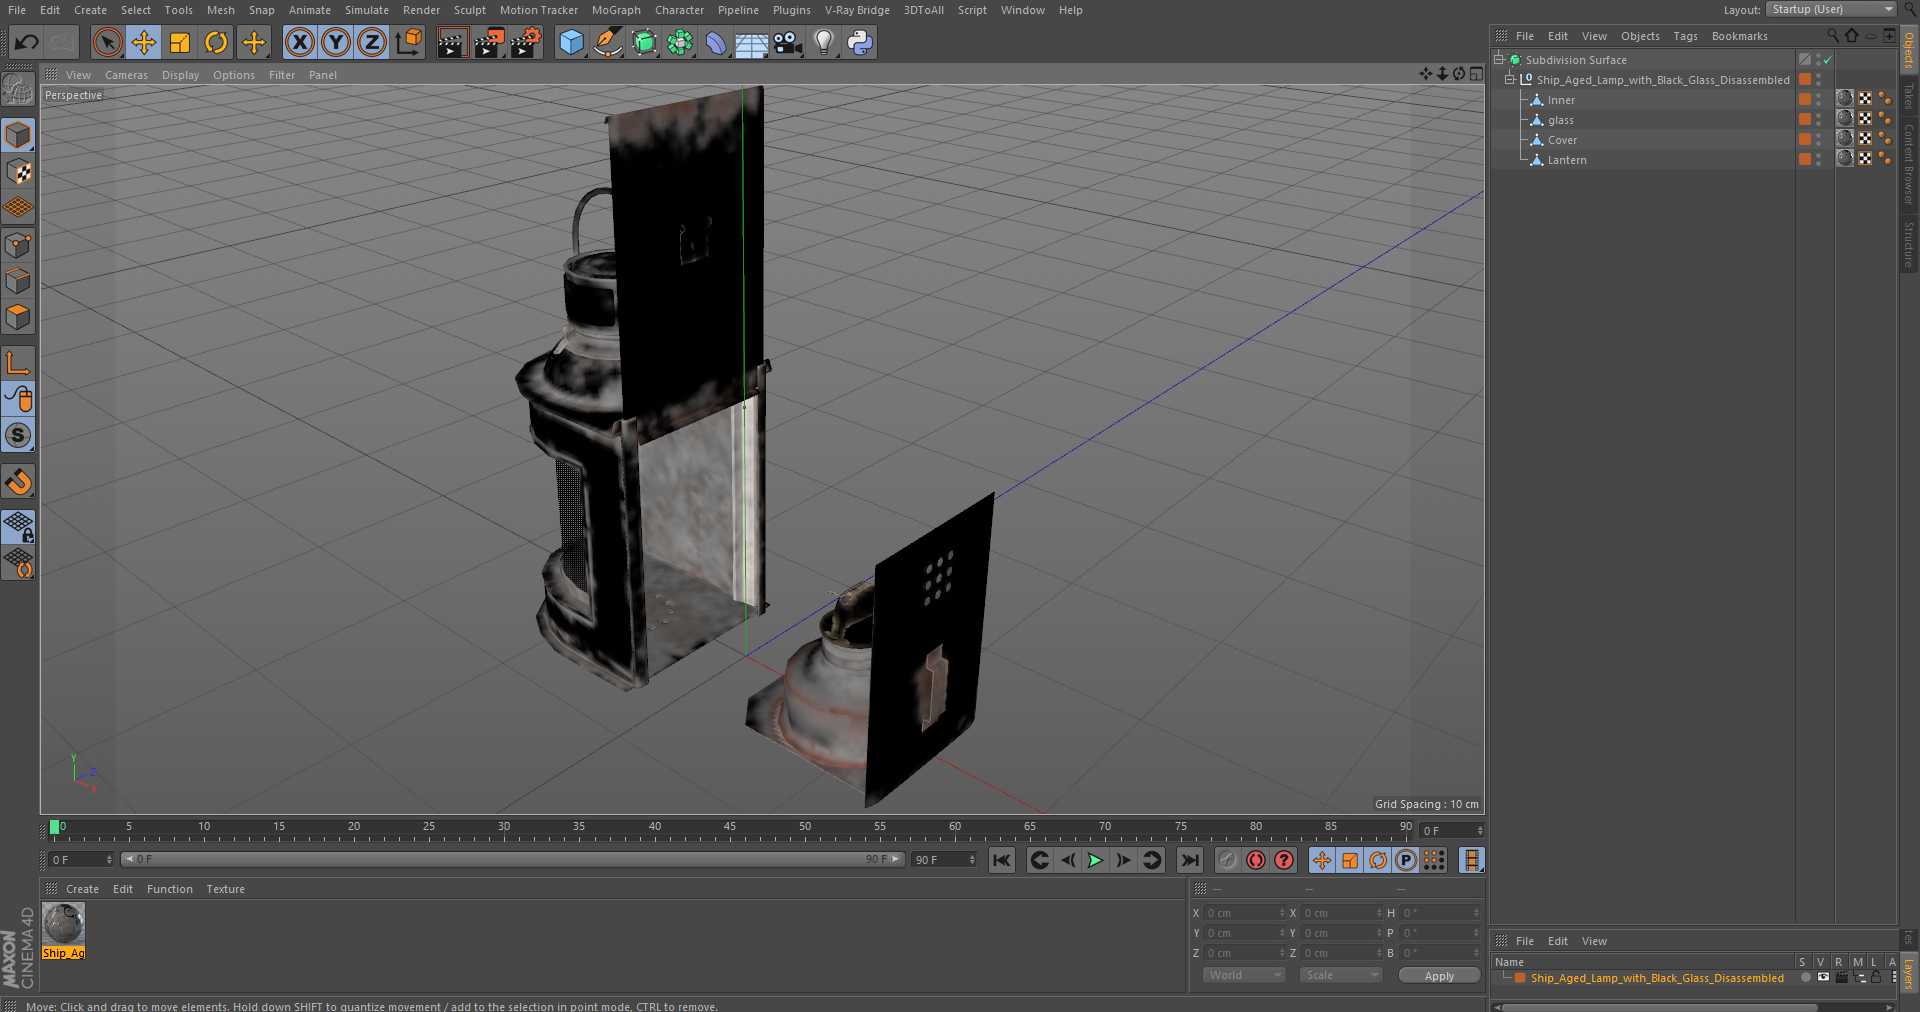Open the MoGraph menu
Viewport: 1920px width, 1012px height.
coord(616,10)
